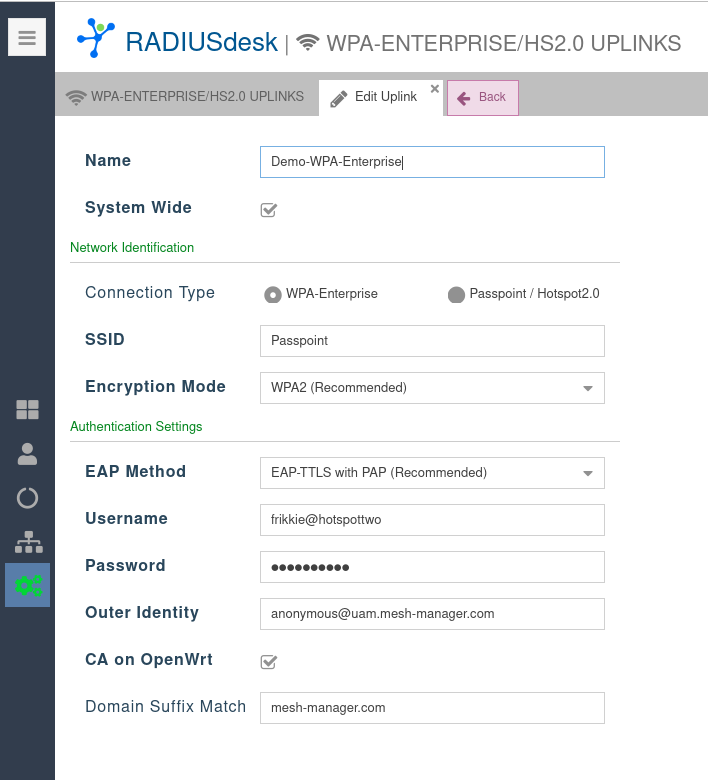Select the WPA-Enterprise radio option

272,294
